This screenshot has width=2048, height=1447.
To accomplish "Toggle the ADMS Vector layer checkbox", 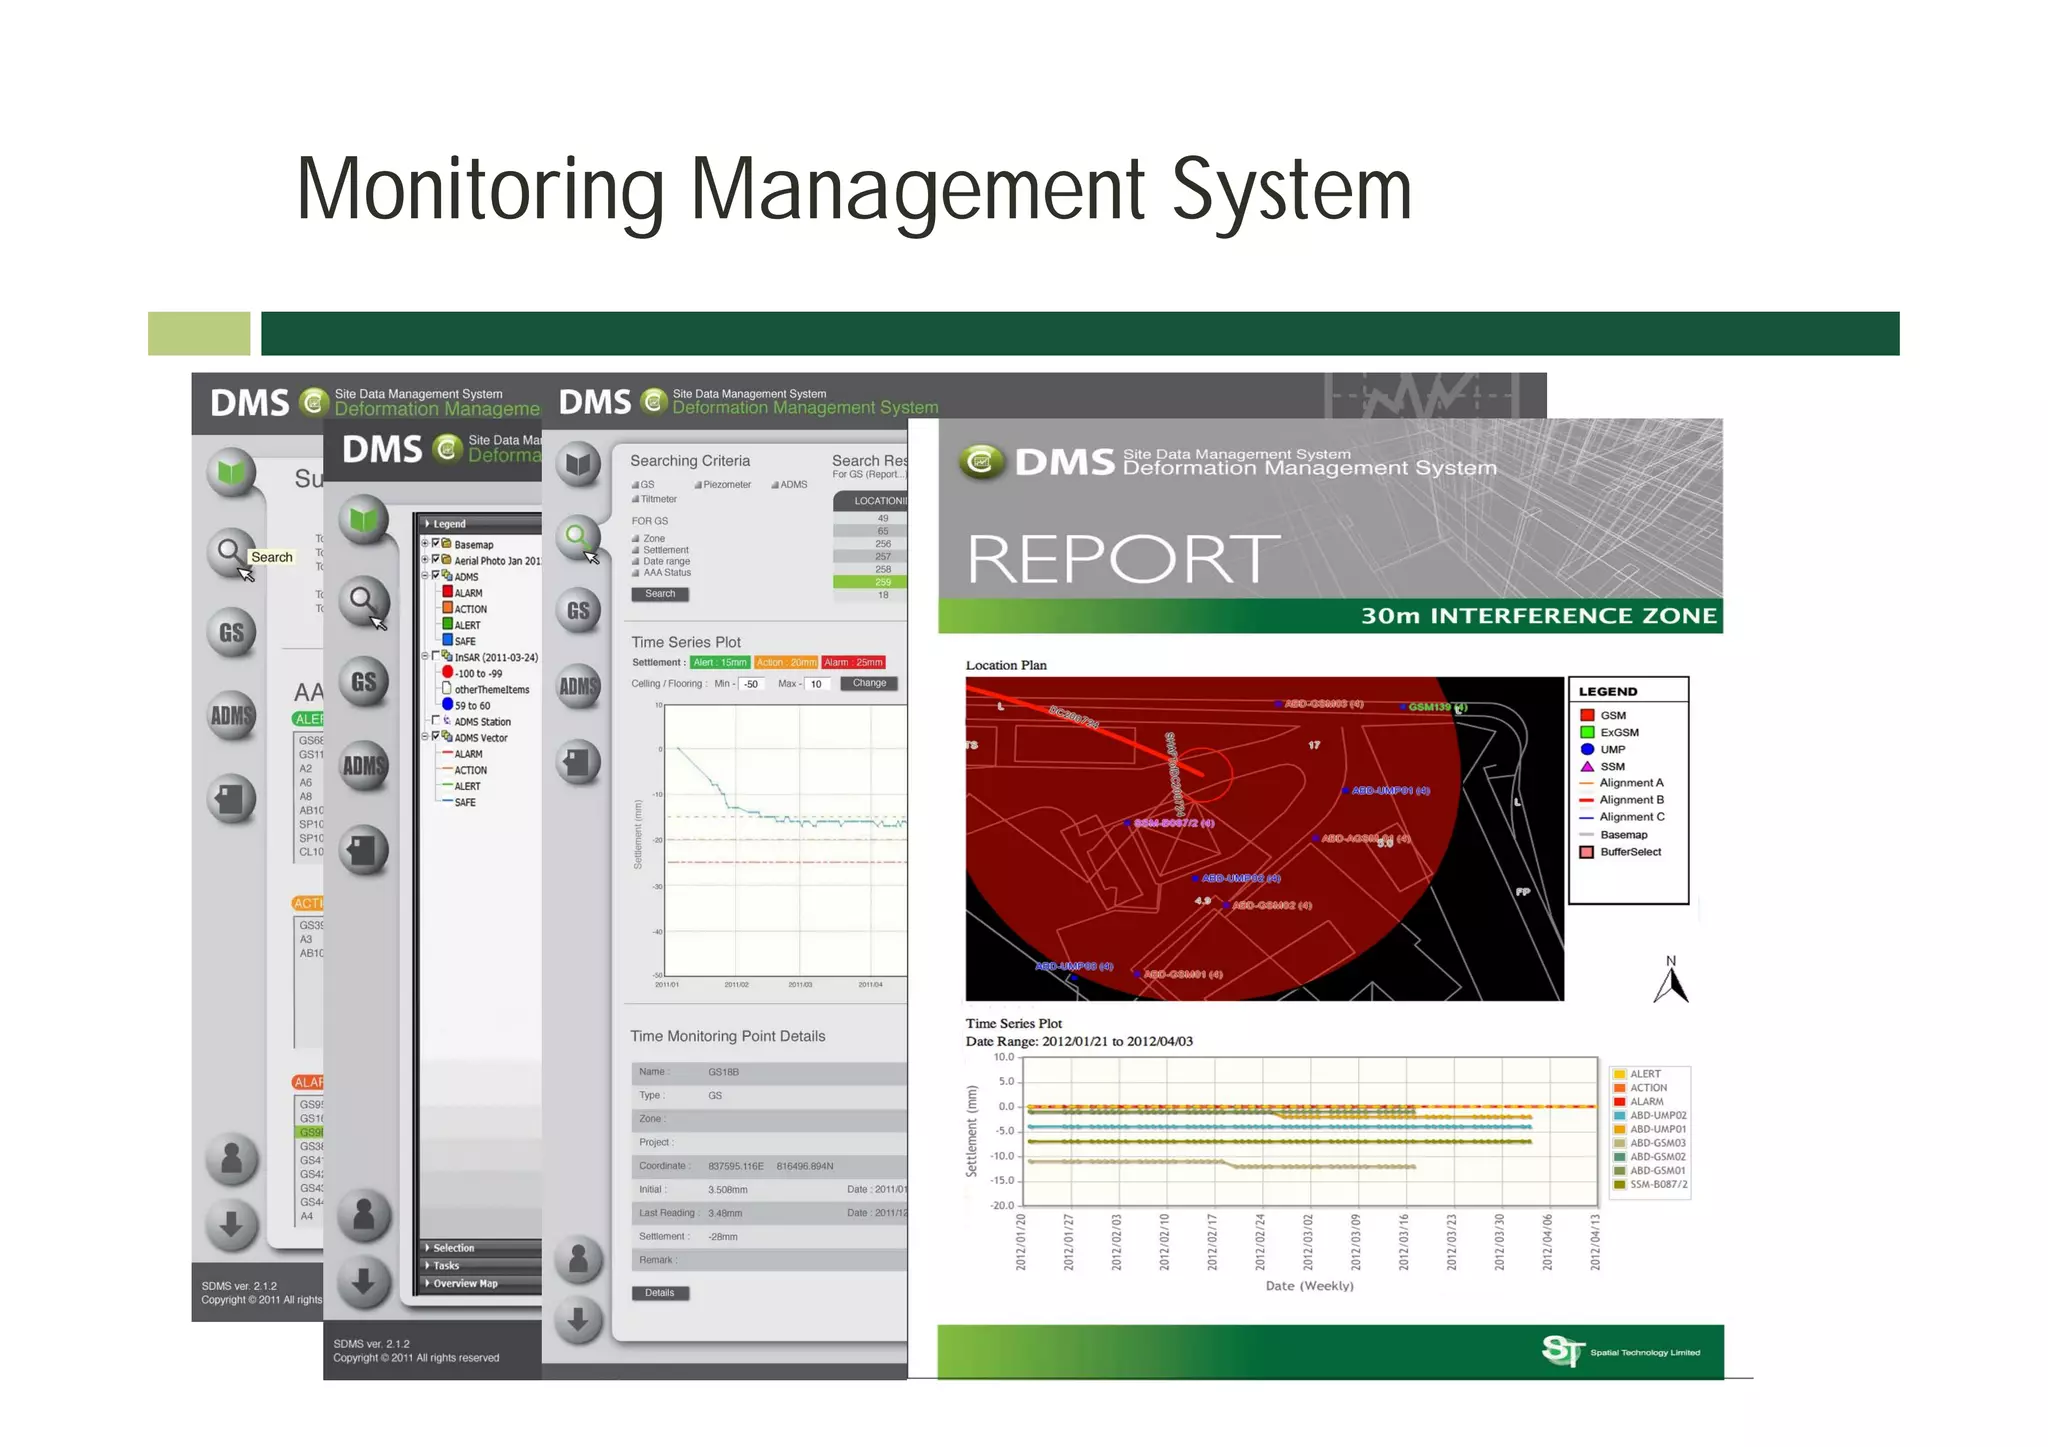I will [x=435, y=736].
